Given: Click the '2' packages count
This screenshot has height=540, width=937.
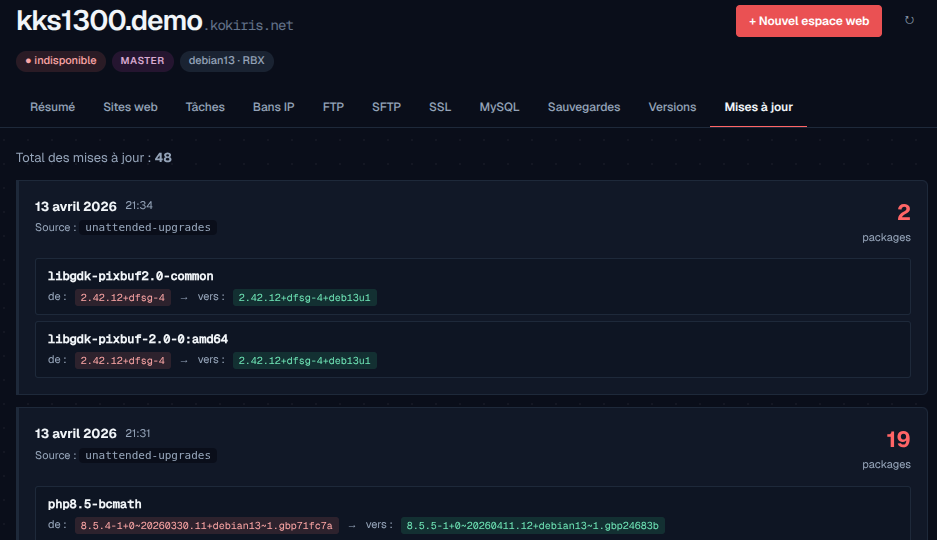Looking at the screenshot, I should pos(904,213).
